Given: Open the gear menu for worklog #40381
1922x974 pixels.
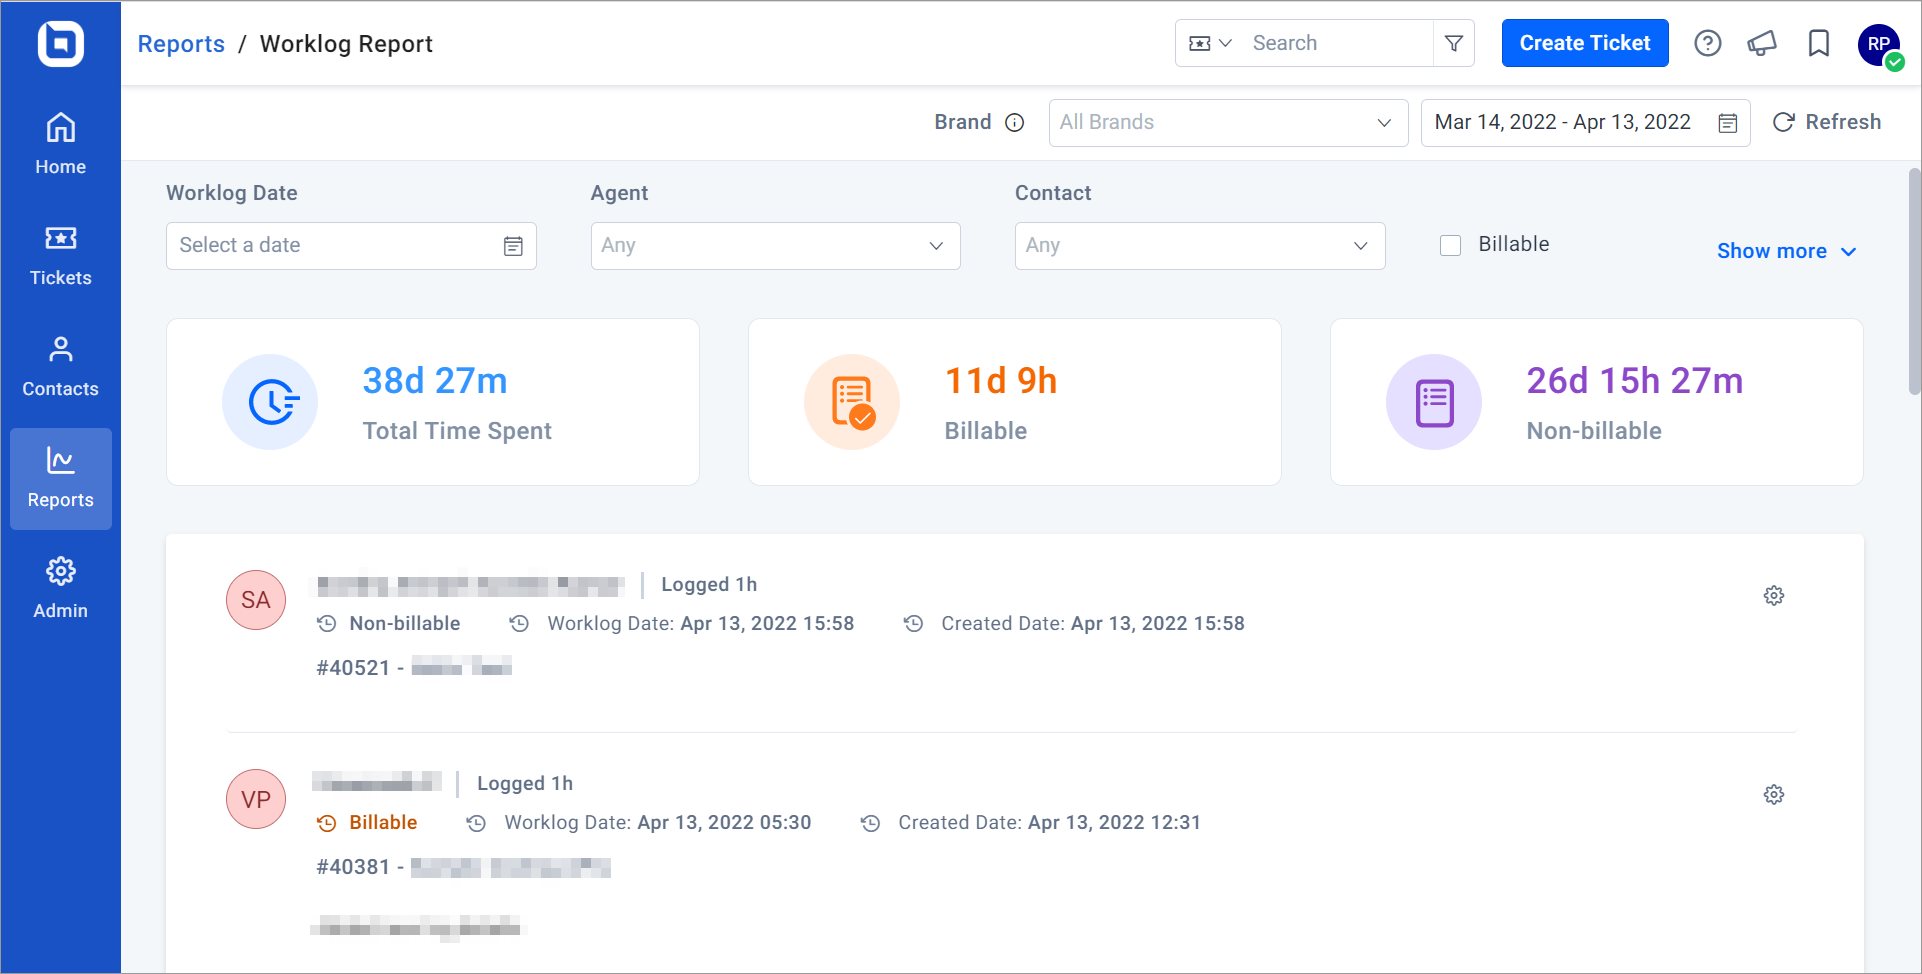Looking at the screenshot, I should pyautogui.click(x=1774, y=795).
